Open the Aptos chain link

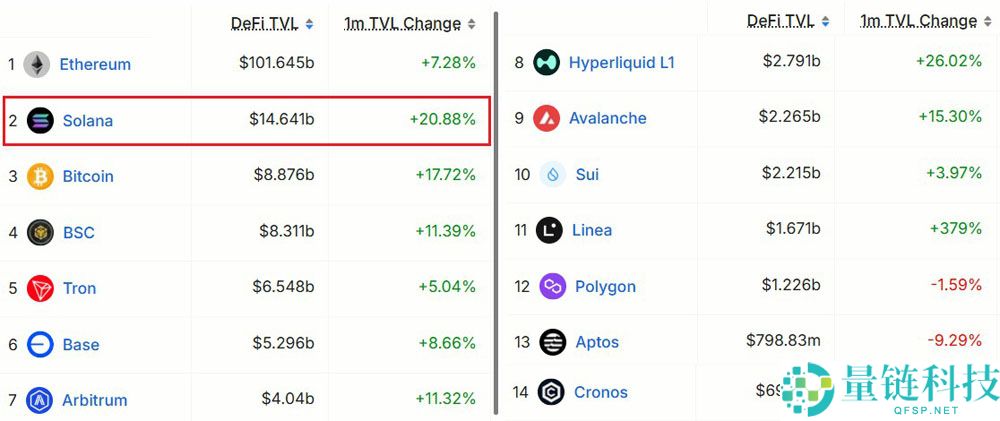pos(597,343)
